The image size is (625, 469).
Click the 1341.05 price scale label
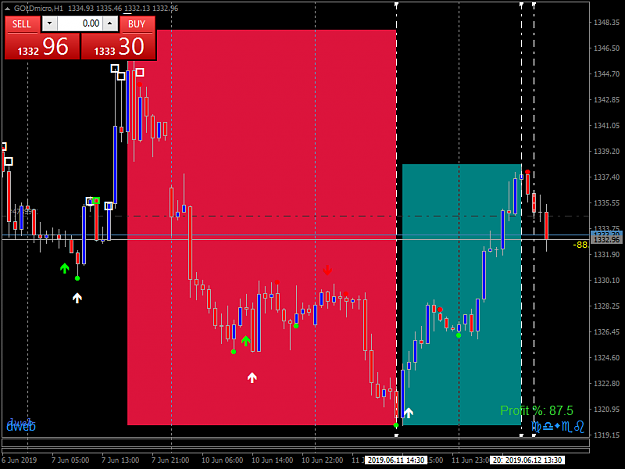pyautogui.click(x=607, y=126)
